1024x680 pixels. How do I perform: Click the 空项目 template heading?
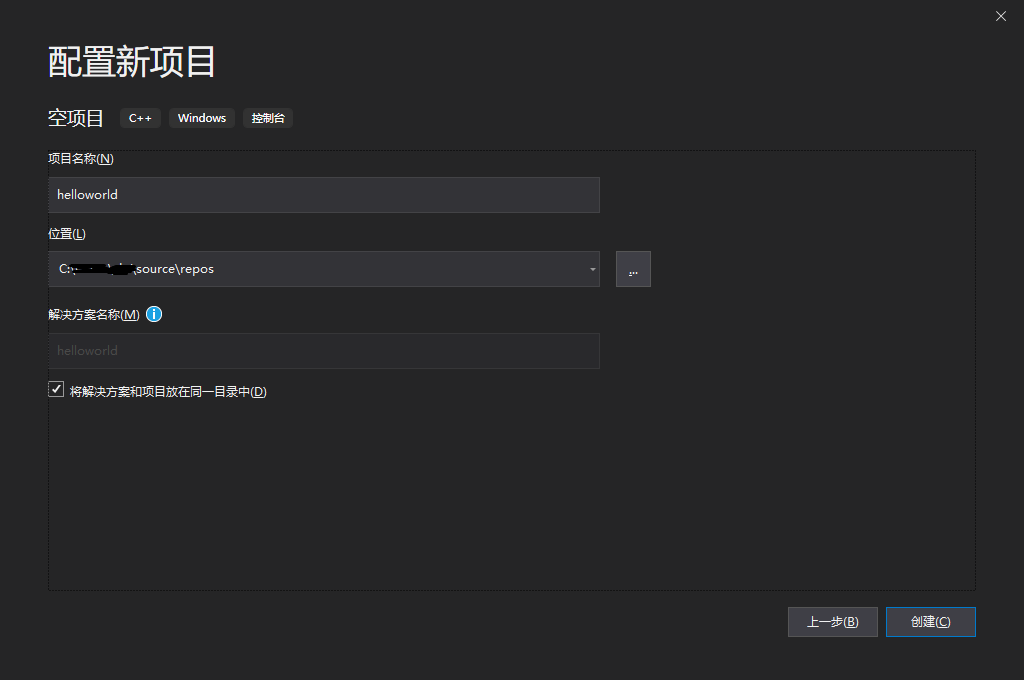click(x=76, y=118)
